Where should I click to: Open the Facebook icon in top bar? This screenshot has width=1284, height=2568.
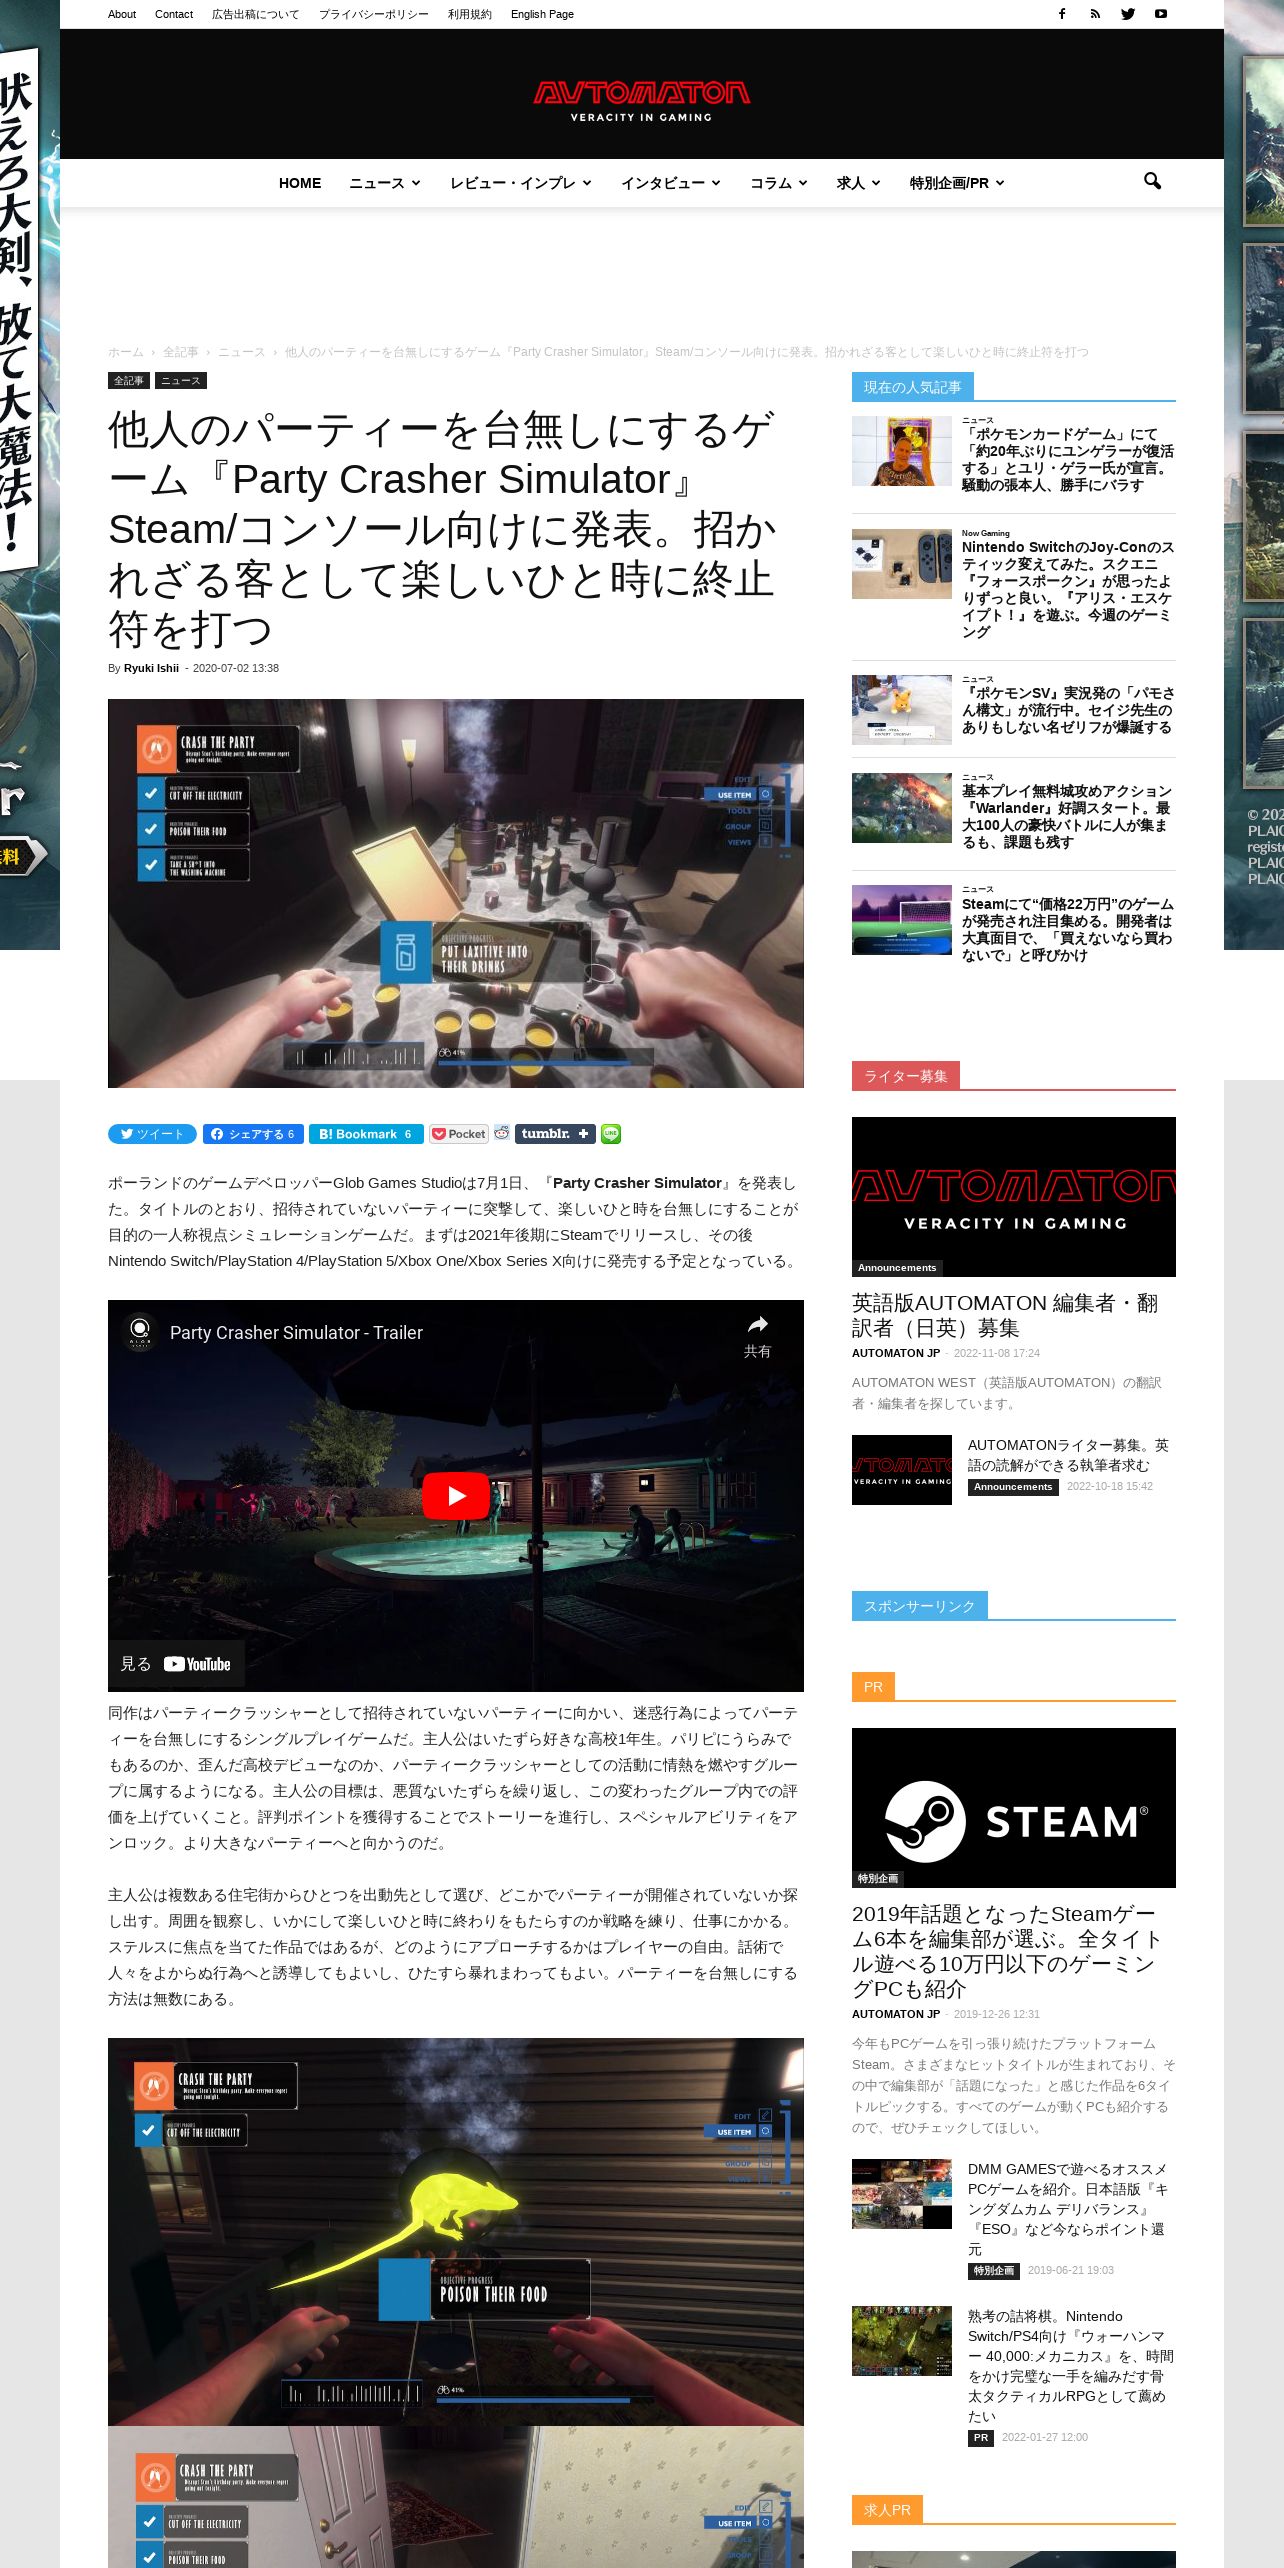(1062, 14)
